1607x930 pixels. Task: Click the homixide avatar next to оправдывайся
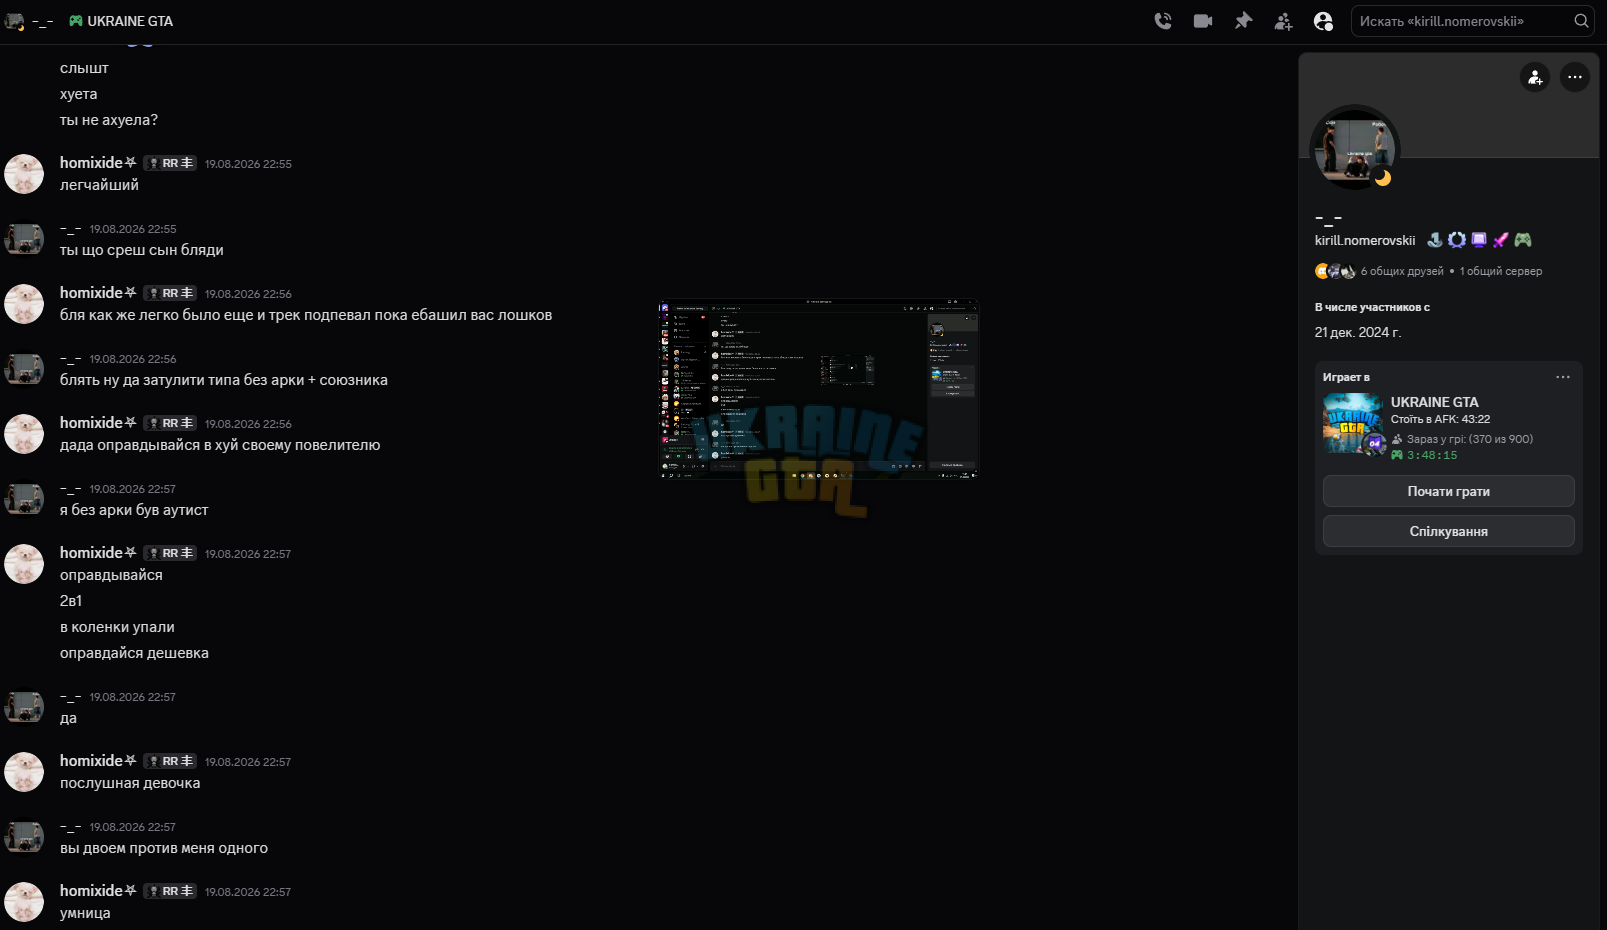[24, 564]
